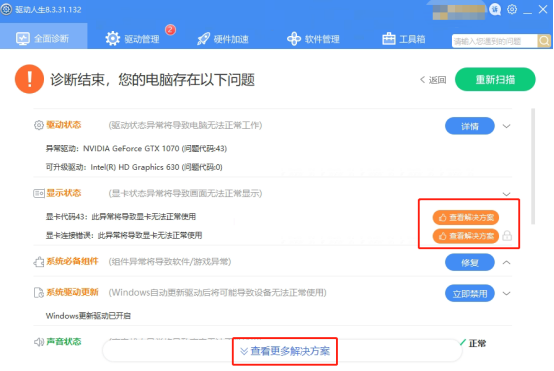Click the 驱动状态 gear icon
The image size is (554, 371).
39,125
